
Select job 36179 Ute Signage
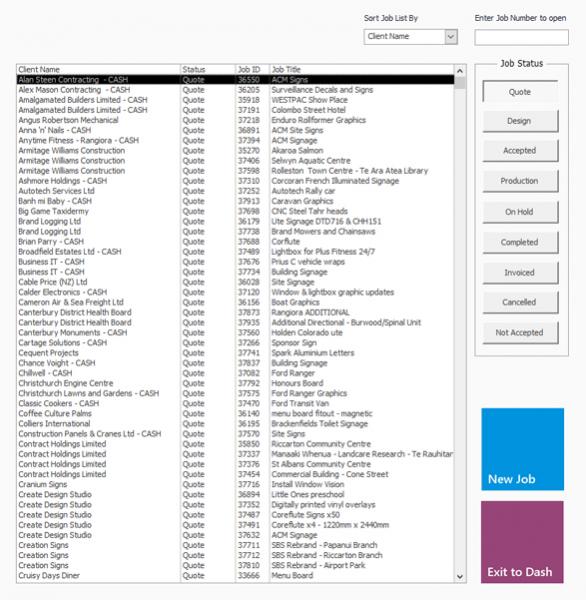[x=235, y=222]
